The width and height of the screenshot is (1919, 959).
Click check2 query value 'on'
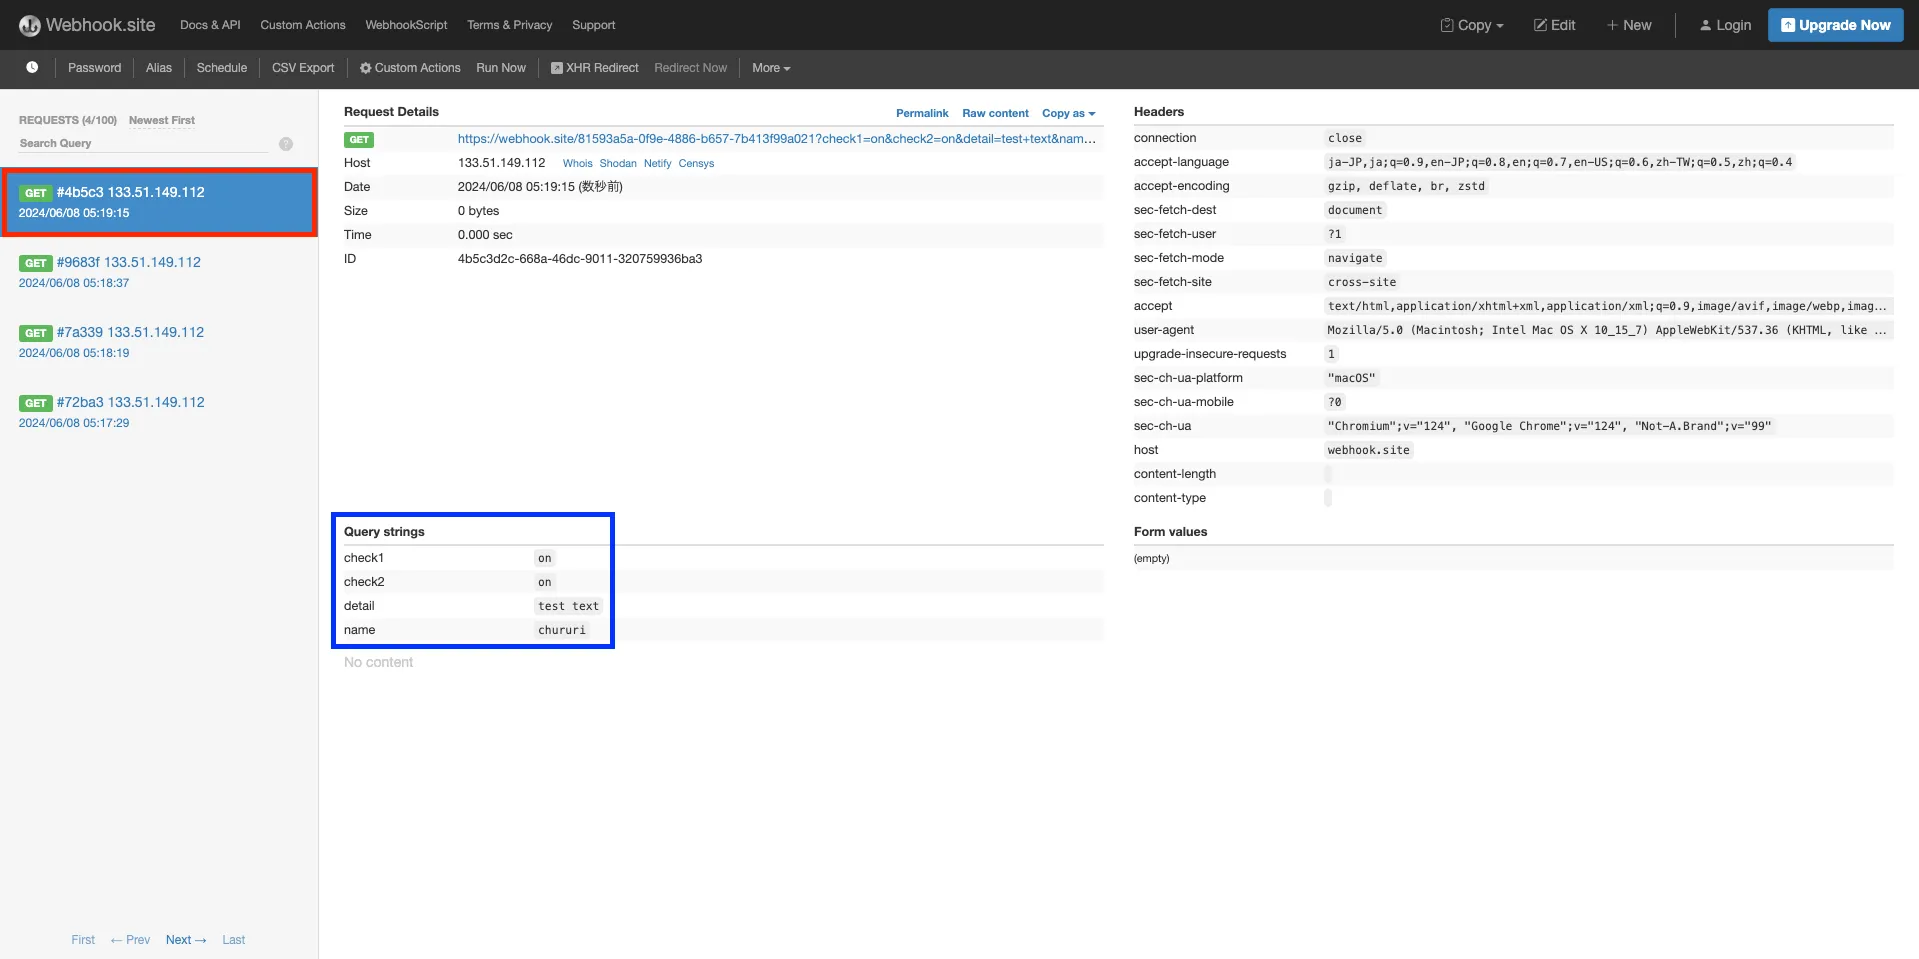click(545, 582)
